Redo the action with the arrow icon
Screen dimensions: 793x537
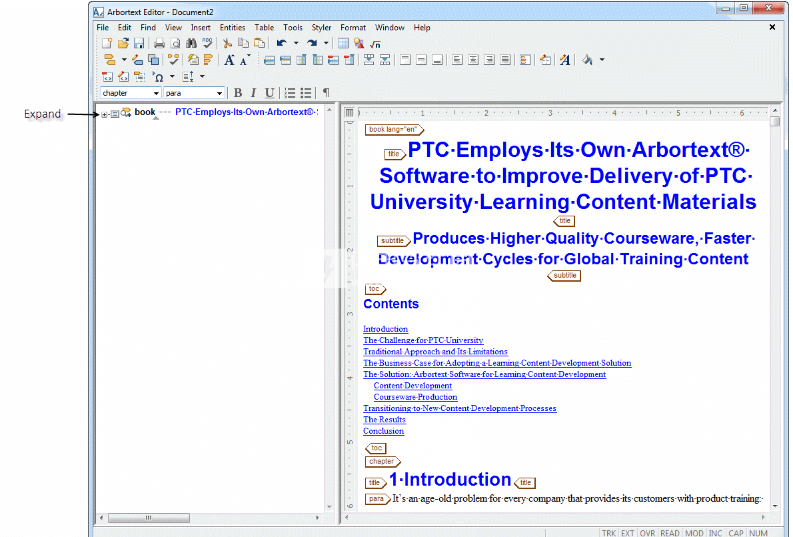click(x=313, y=43)
